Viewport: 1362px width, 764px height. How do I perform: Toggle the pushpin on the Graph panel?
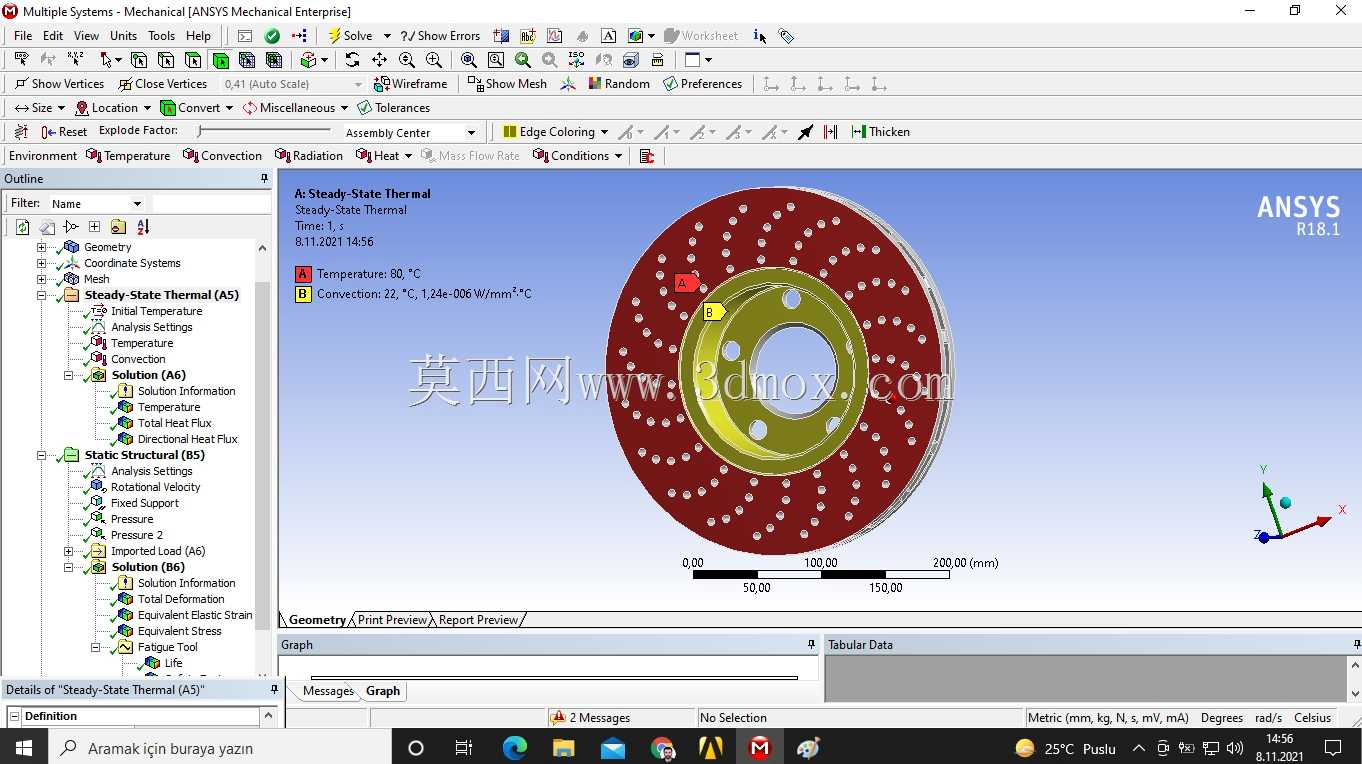811,645
